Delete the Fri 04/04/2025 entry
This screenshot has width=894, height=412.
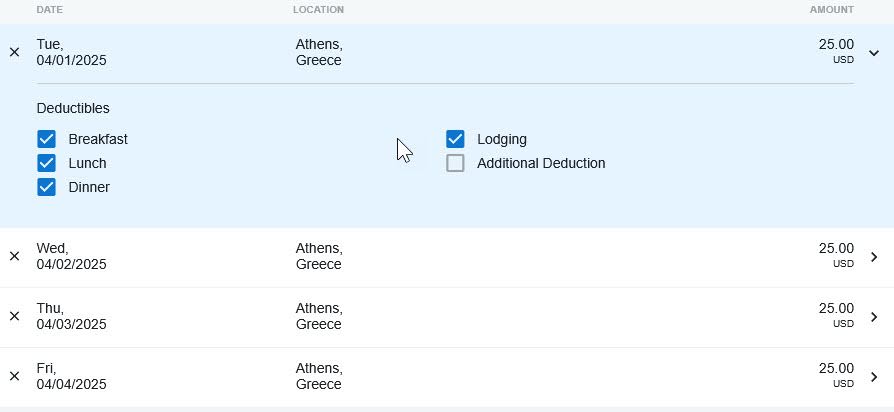tap(14, 376)
